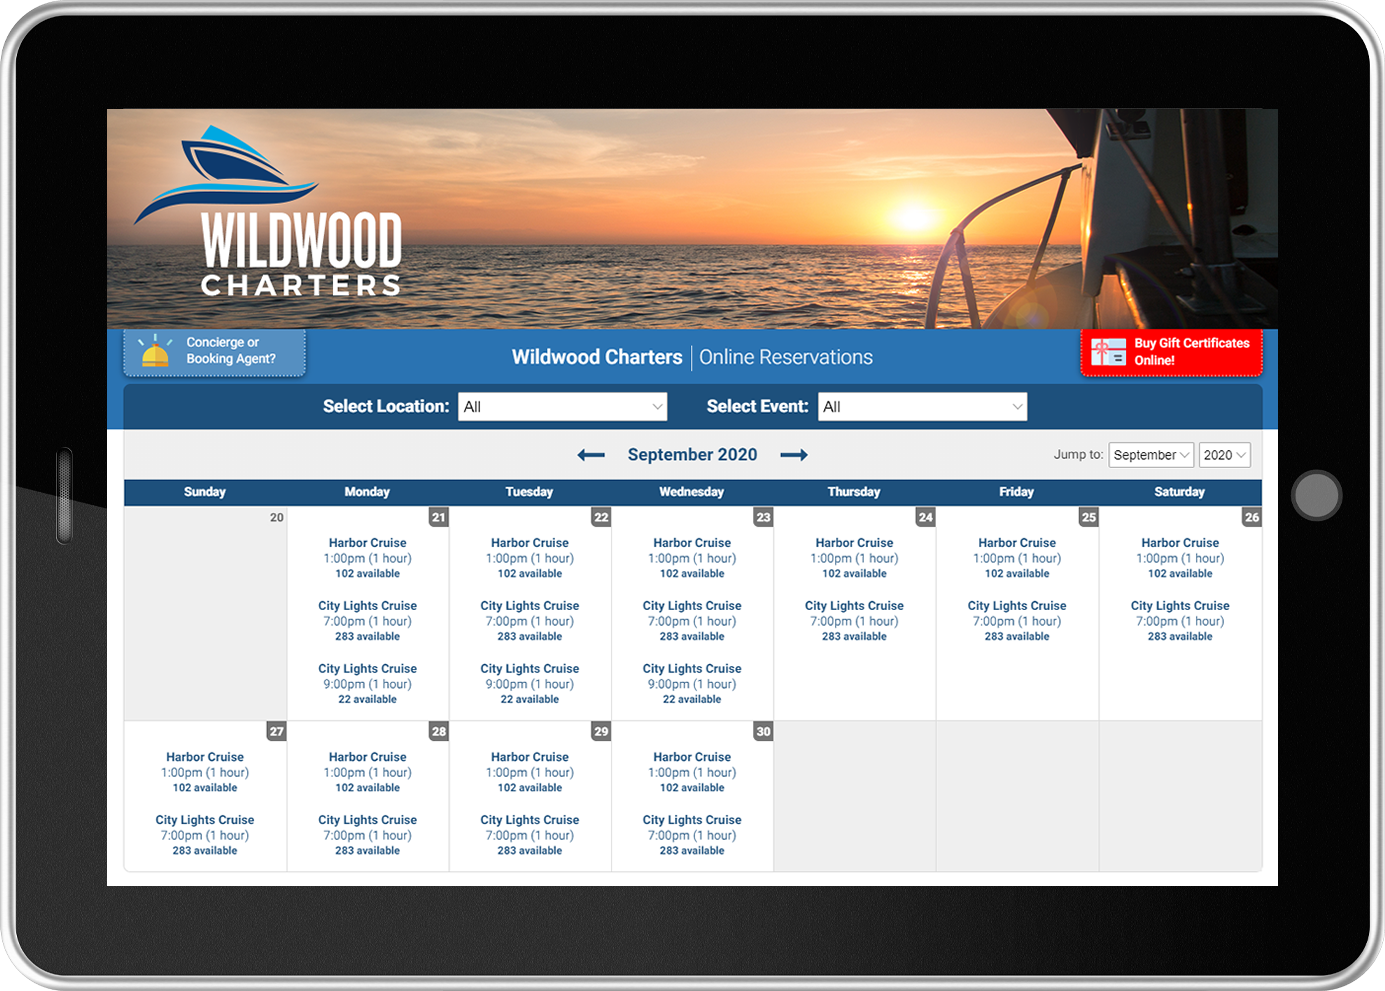The image size is (1385, 991).
Task: Select Monday 28 City Lights Cruise 7:00pm
Action: (x=368, y=835)
